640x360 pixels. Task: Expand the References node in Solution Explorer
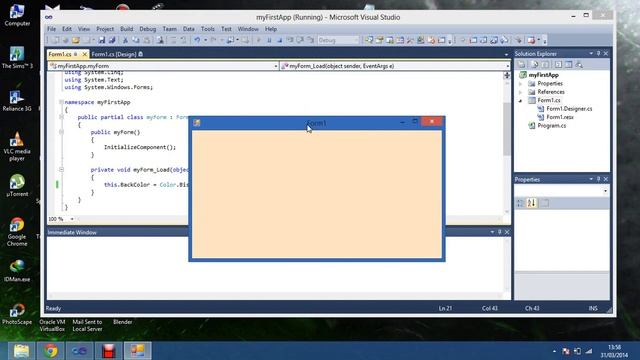520,92
